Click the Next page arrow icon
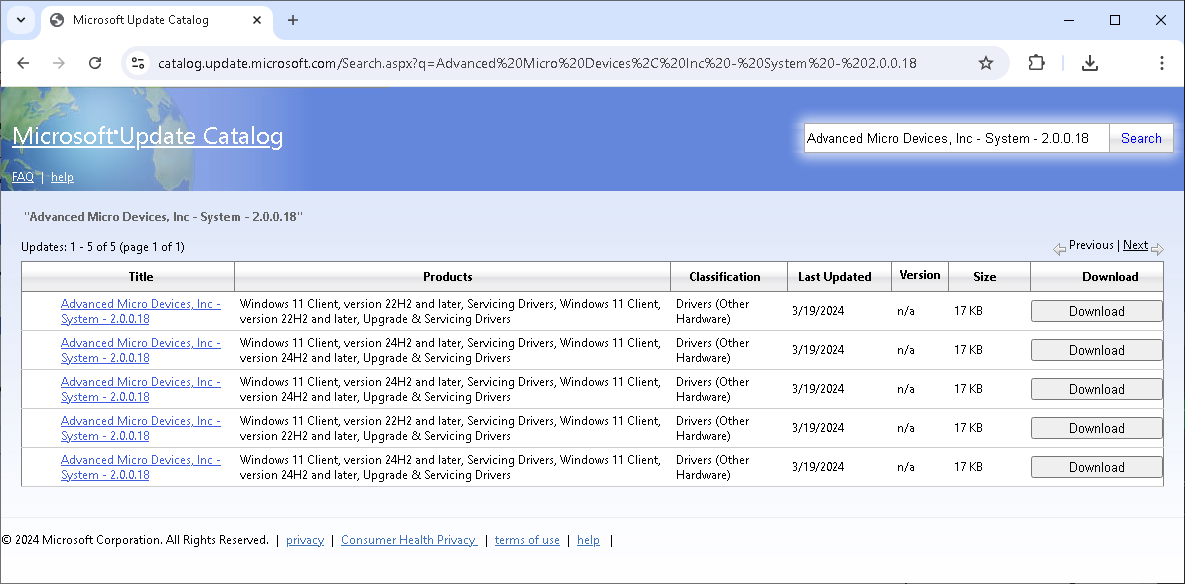Viewport: 1185px width, 584px height. pos(1157,249)
